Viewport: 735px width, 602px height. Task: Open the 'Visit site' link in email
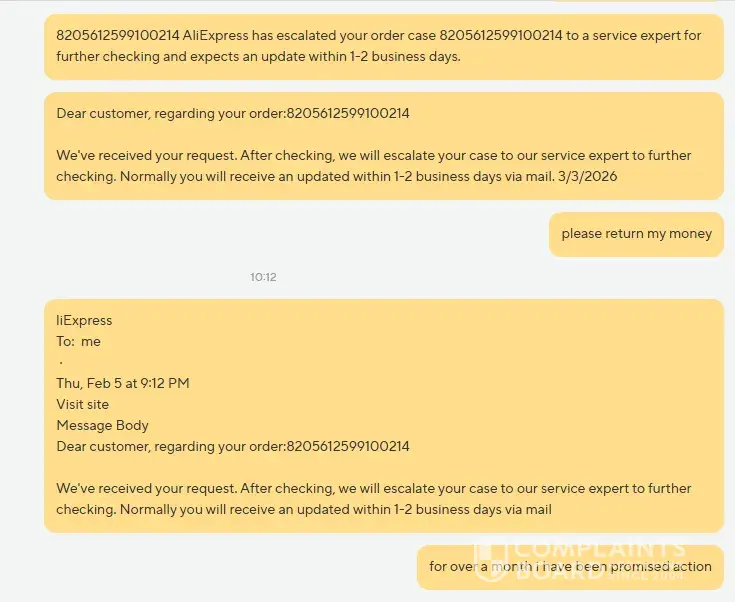click(x=83, y=404)
